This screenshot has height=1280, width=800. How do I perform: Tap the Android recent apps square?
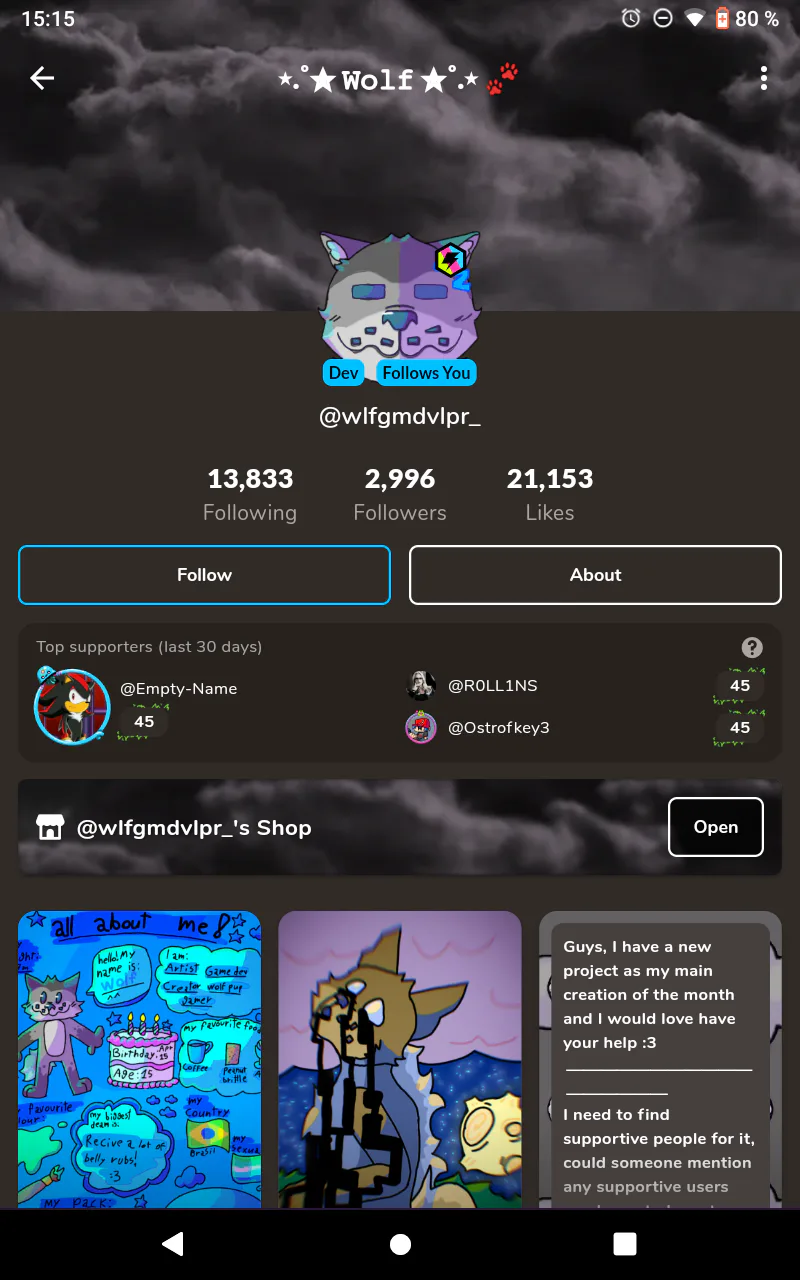(x=625, y=1243)
